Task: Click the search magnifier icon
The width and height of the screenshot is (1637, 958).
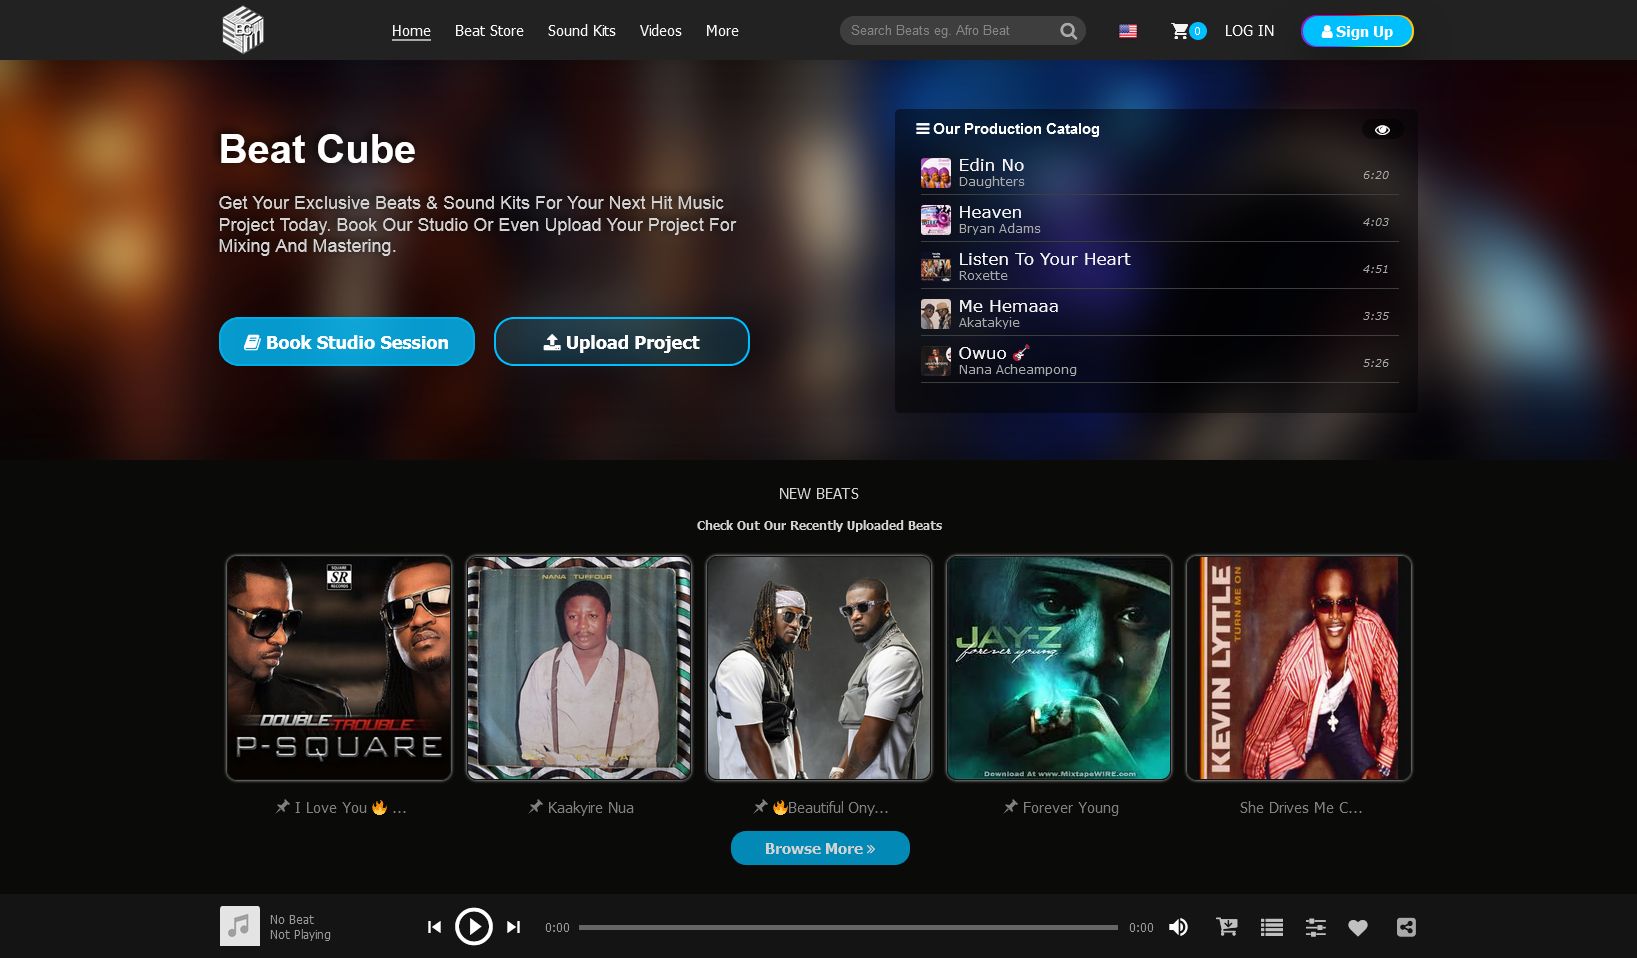Action: pyautogui.click(x=1068, y=31)
